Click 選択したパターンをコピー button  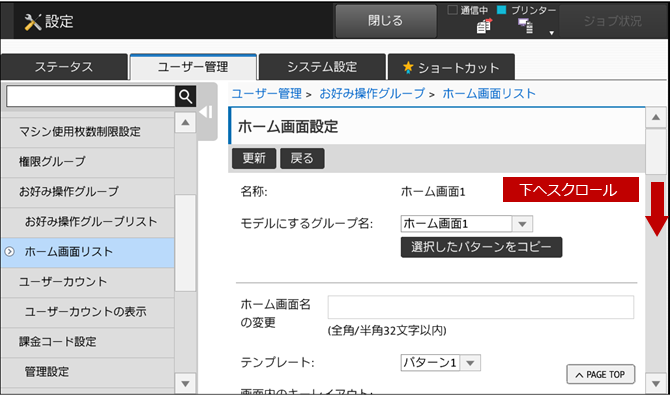[x=481, y=247]
